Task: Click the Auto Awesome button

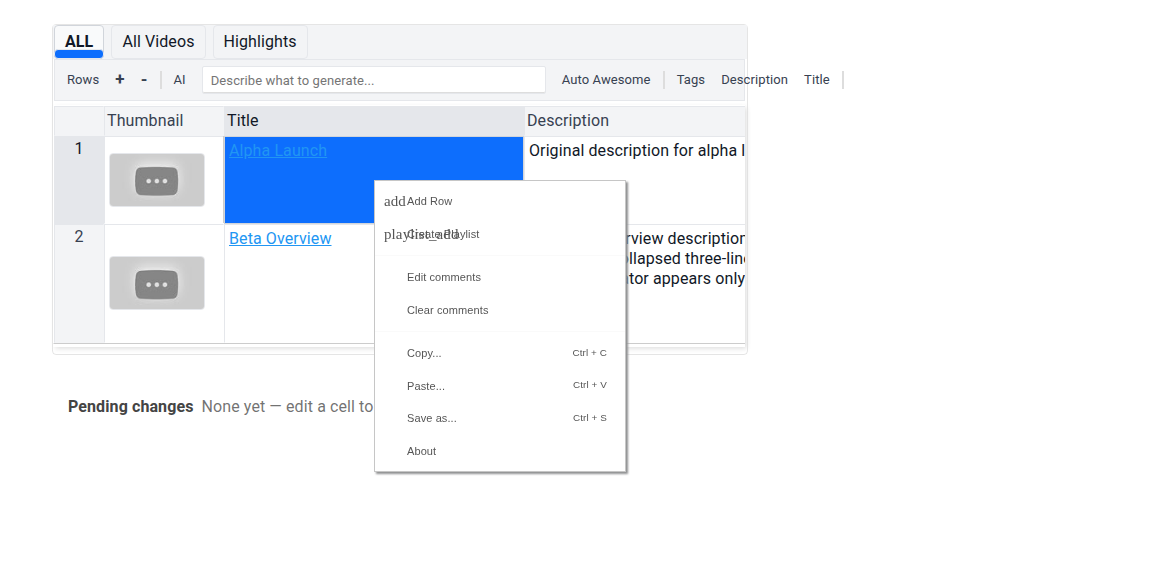Action: [606, 80]
